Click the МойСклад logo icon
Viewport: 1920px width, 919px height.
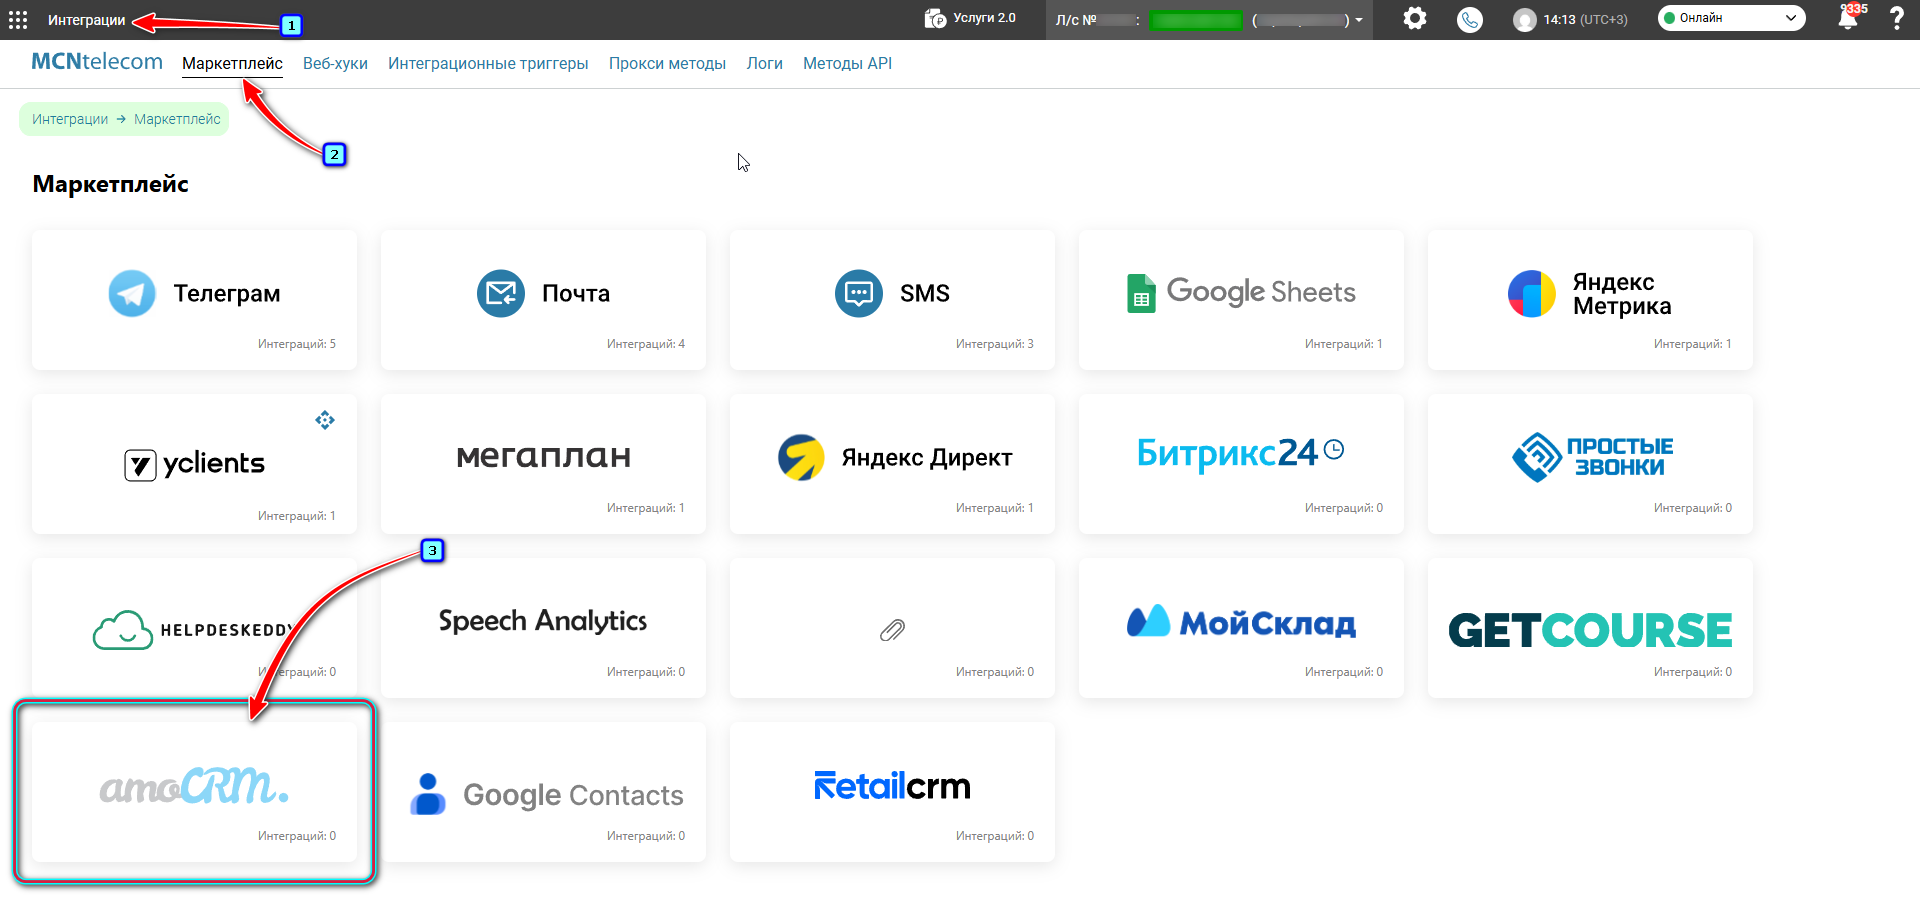[1148, 622]
